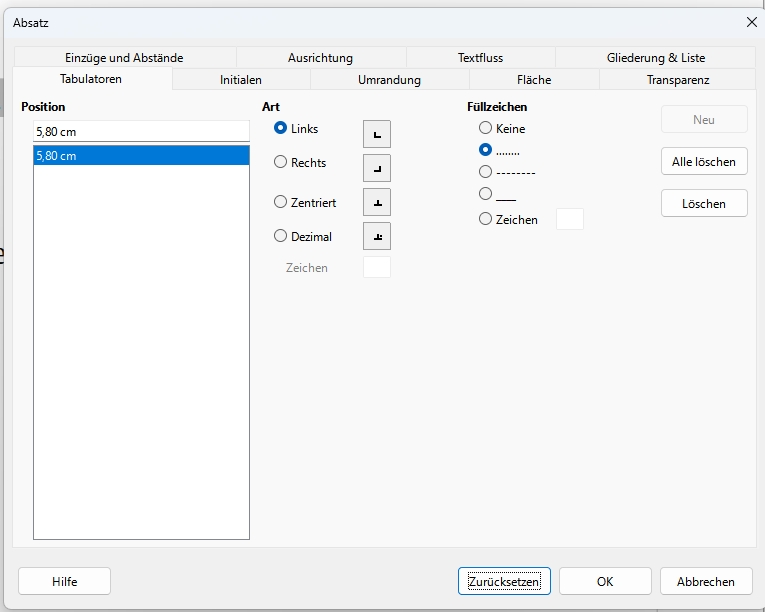Viewport: 765px width, 612px height.
Task: Select the underscore line fill character
Action: pos(486,194)
